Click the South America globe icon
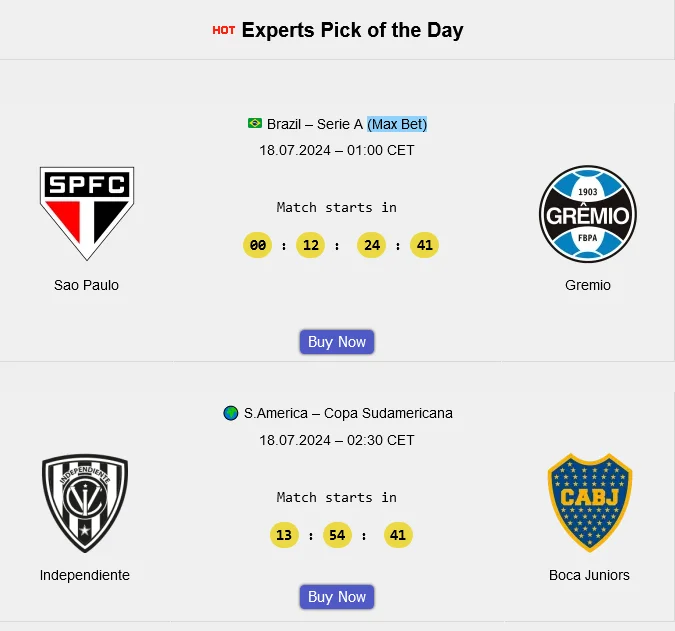The image size is (675, 631). click(231, 413)
